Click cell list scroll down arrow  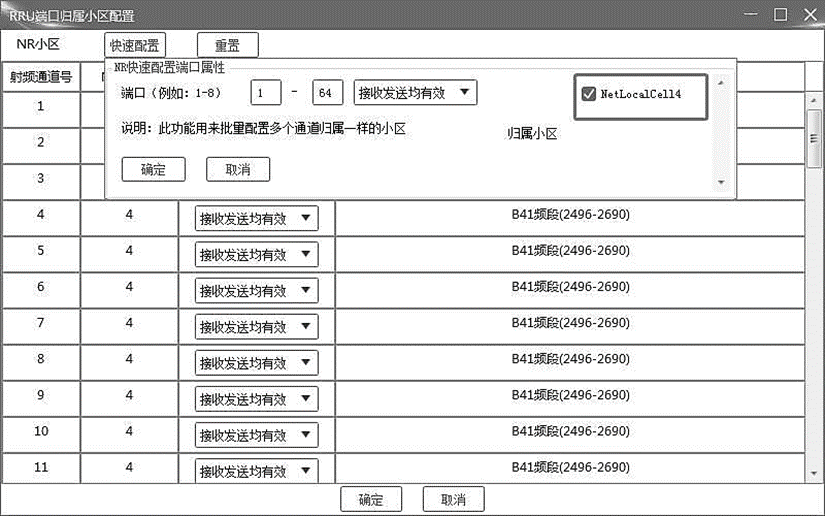721,182
